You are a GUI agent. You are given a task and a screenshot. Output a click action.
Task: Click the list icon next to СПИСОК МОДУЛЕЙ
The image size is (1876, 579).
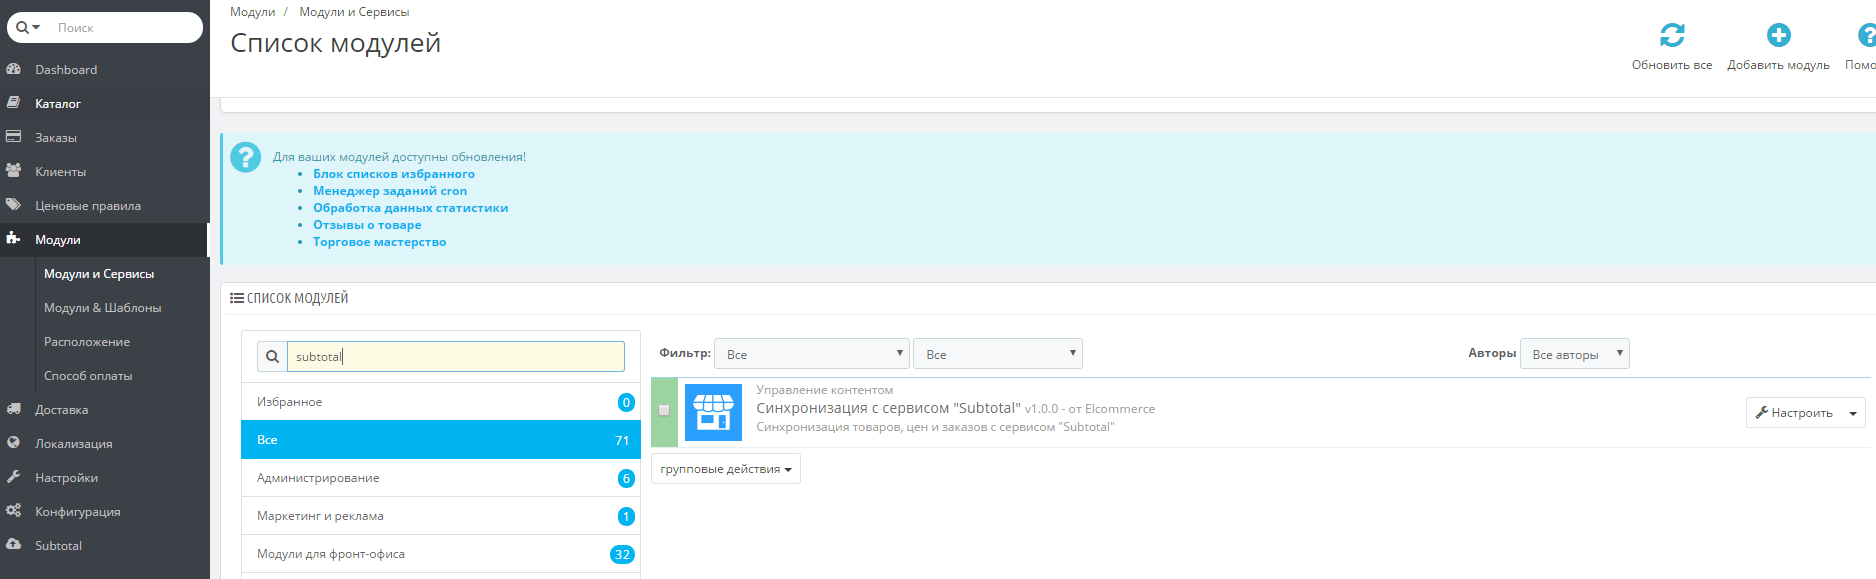tap(237, 298)
